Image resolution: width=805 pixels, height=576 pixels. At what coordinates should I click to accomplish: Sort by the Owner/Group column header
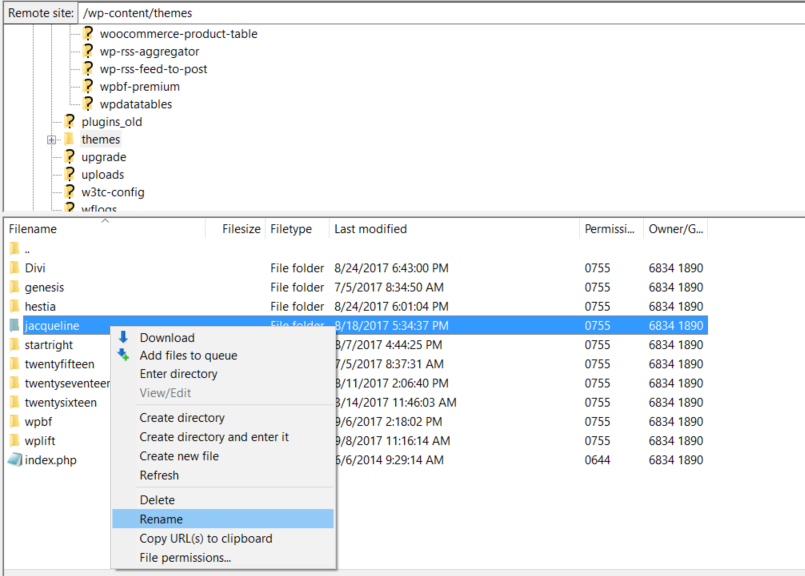click(x=676, y=229)
